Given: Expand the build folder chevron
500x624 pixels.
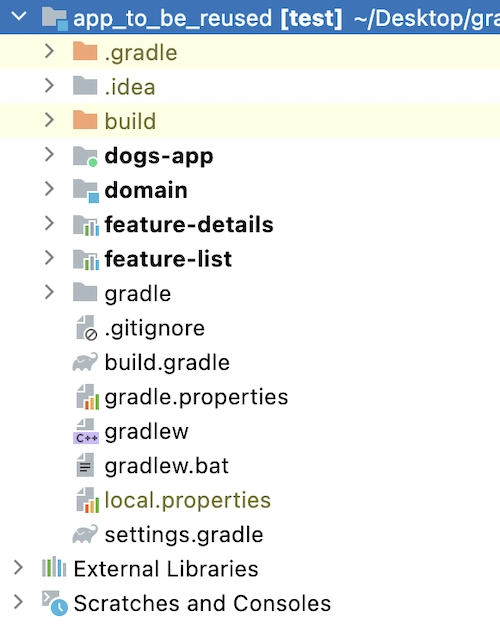Looking at the screenshot, I should pyautogui.click(x=49, y=120).
